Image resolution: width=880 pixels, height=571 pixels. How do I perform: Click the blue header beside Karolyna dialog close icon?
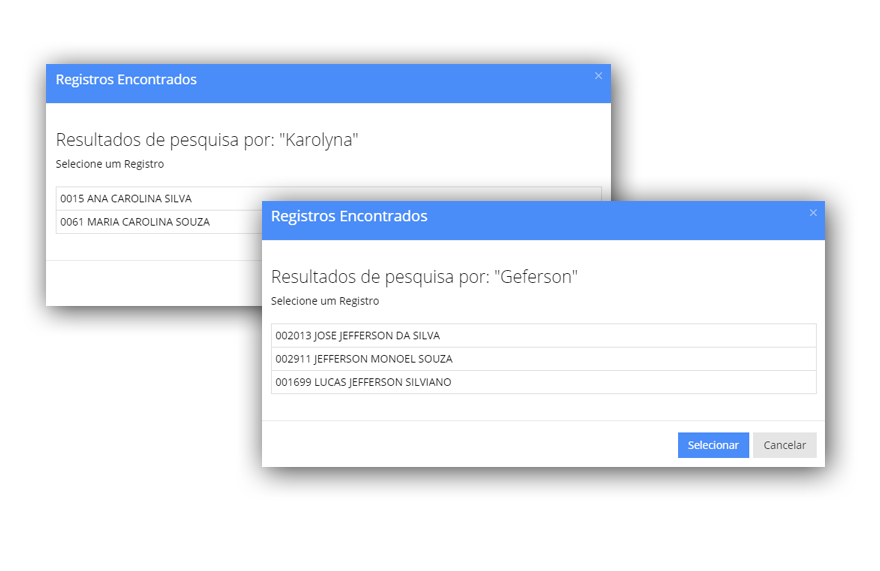(x=505, y=83)
